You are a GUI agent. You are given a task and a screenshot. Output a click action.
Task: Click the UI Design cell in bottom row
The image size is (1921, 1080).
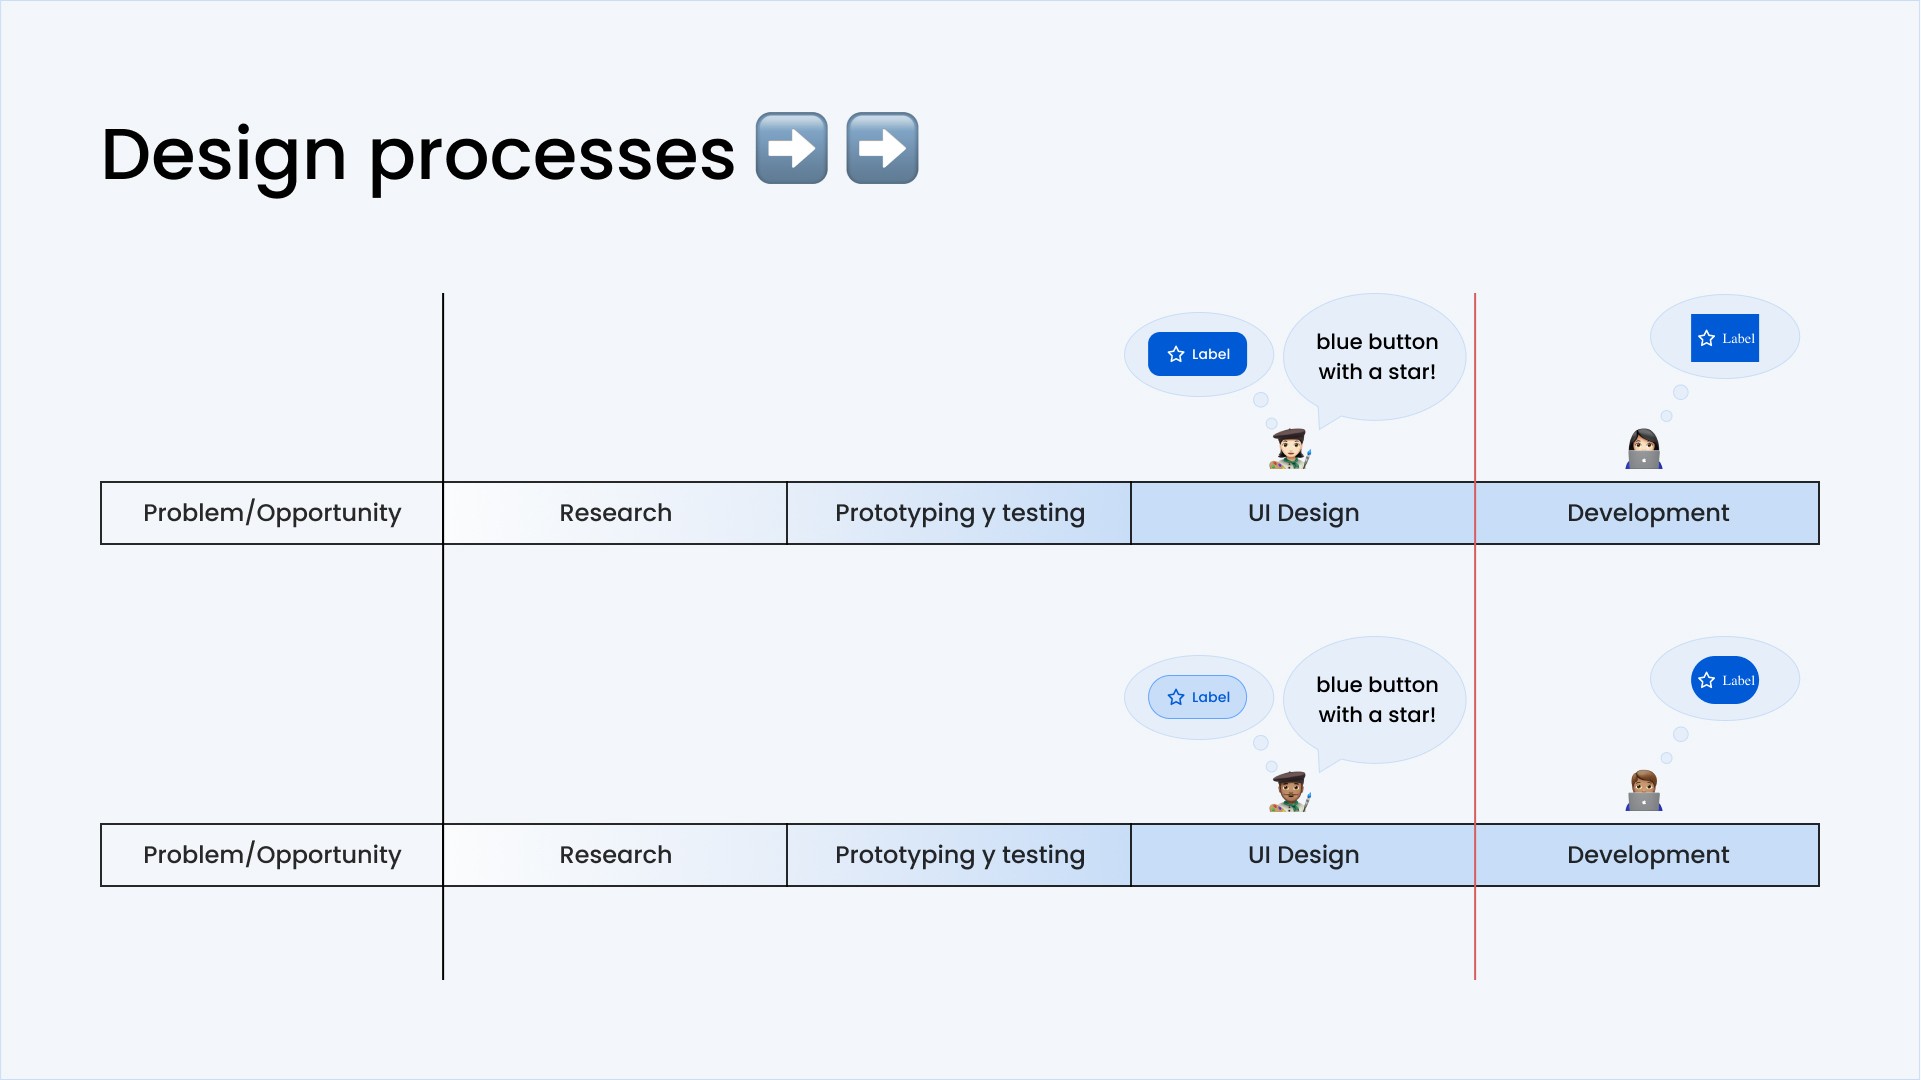[1304, 856]
